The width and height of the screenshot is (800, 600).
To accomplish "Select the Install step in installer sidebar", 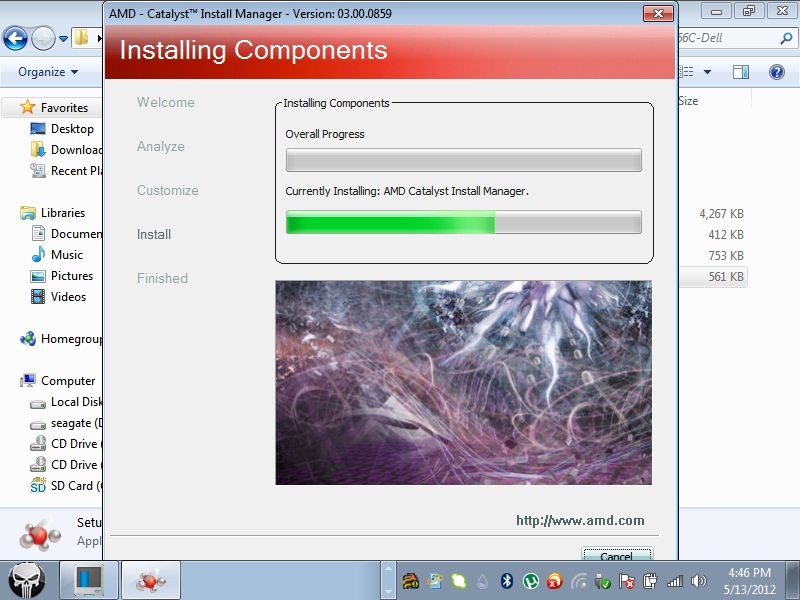I will tap(154, 234).
